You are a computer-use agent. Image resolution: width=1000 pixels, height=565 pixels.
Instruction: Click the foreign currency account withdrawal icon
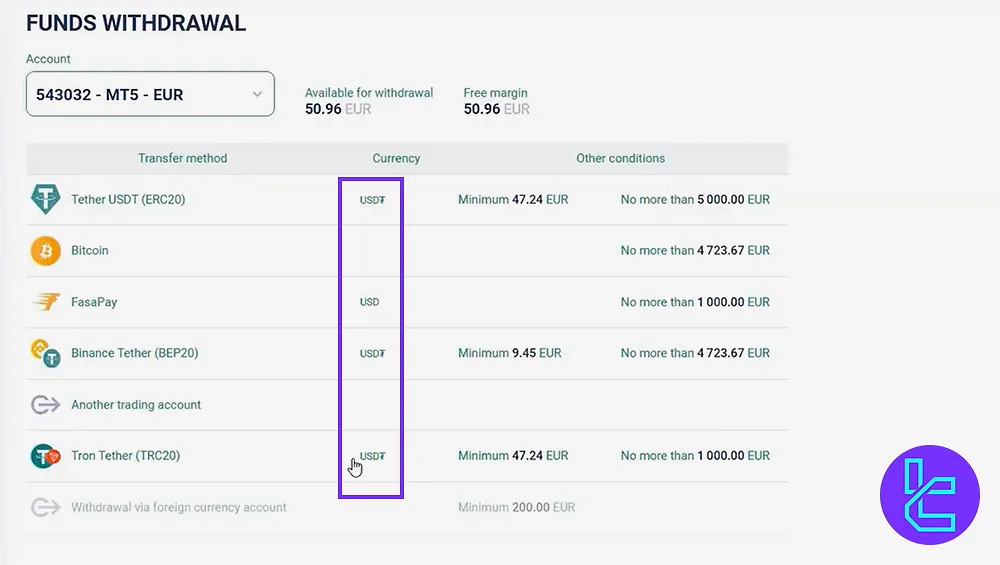tap(45, 508)
